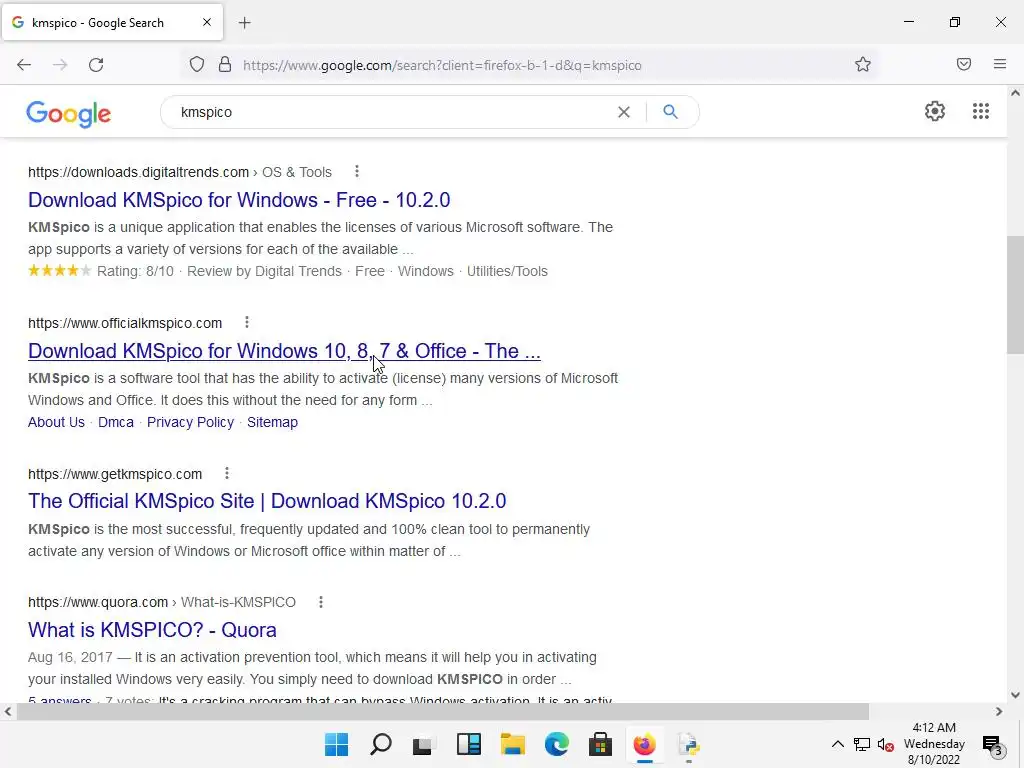This screenshot has width=1024, height=768.
Task: Open the notification center icon
Action: pos(992,744)
